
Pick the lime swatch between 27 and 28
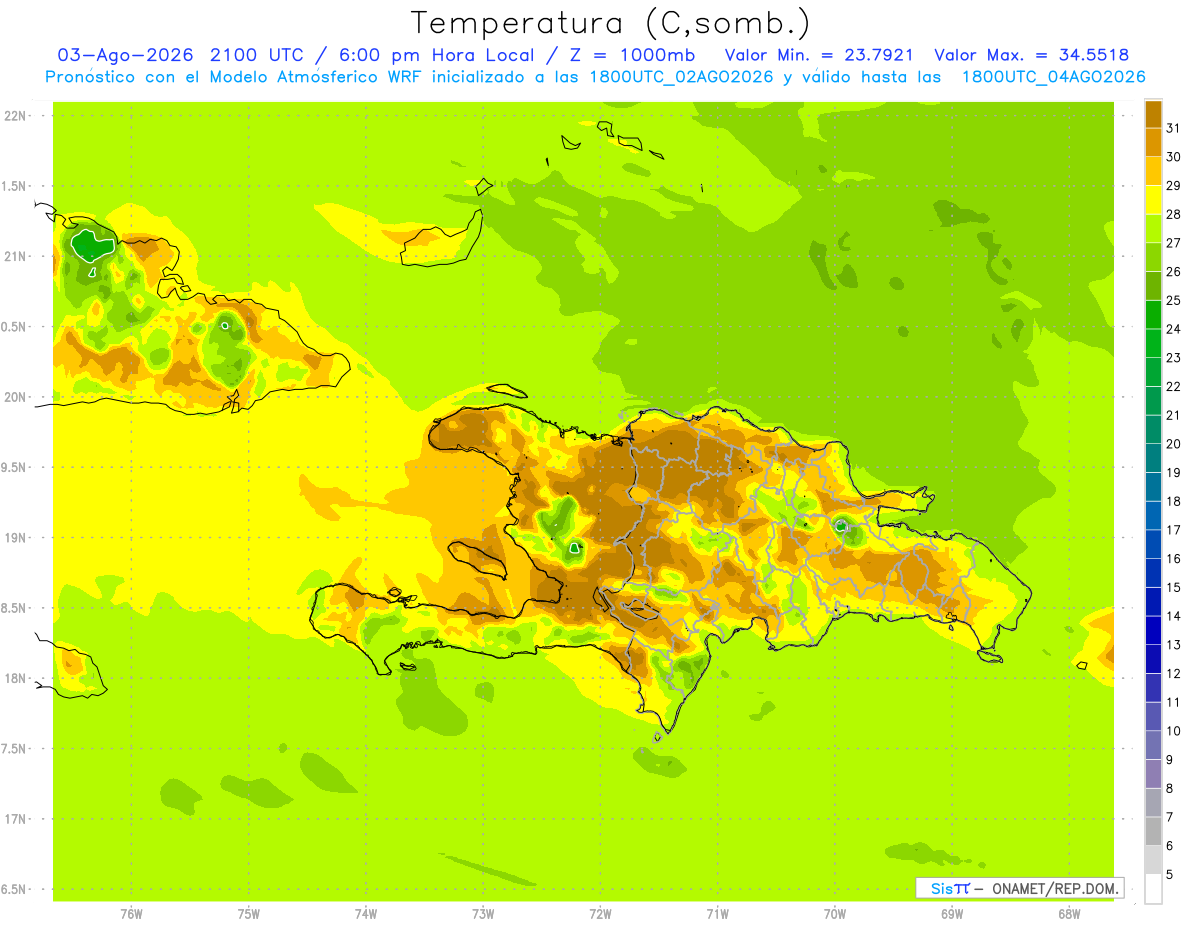pyautogui.click(x=1153, y=229)
